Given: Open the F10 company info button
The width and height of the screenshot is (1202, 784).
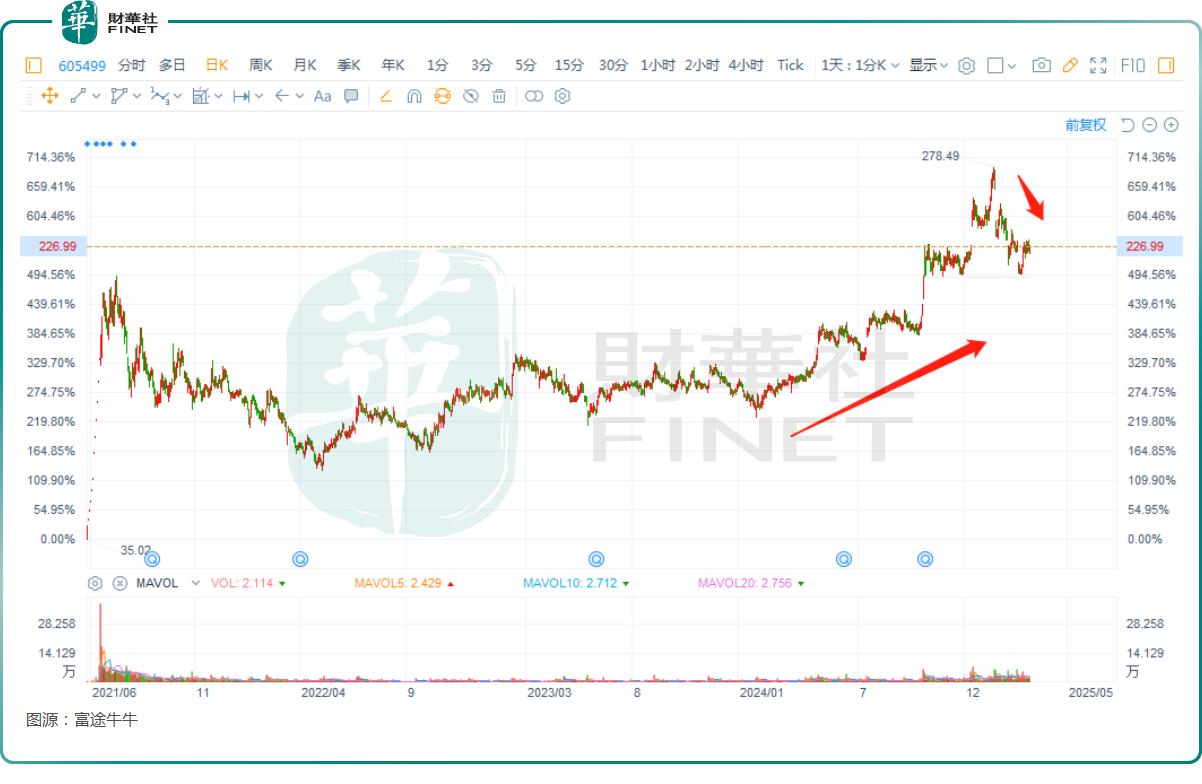Looking at the screenshot, I should click(1133, 65).
